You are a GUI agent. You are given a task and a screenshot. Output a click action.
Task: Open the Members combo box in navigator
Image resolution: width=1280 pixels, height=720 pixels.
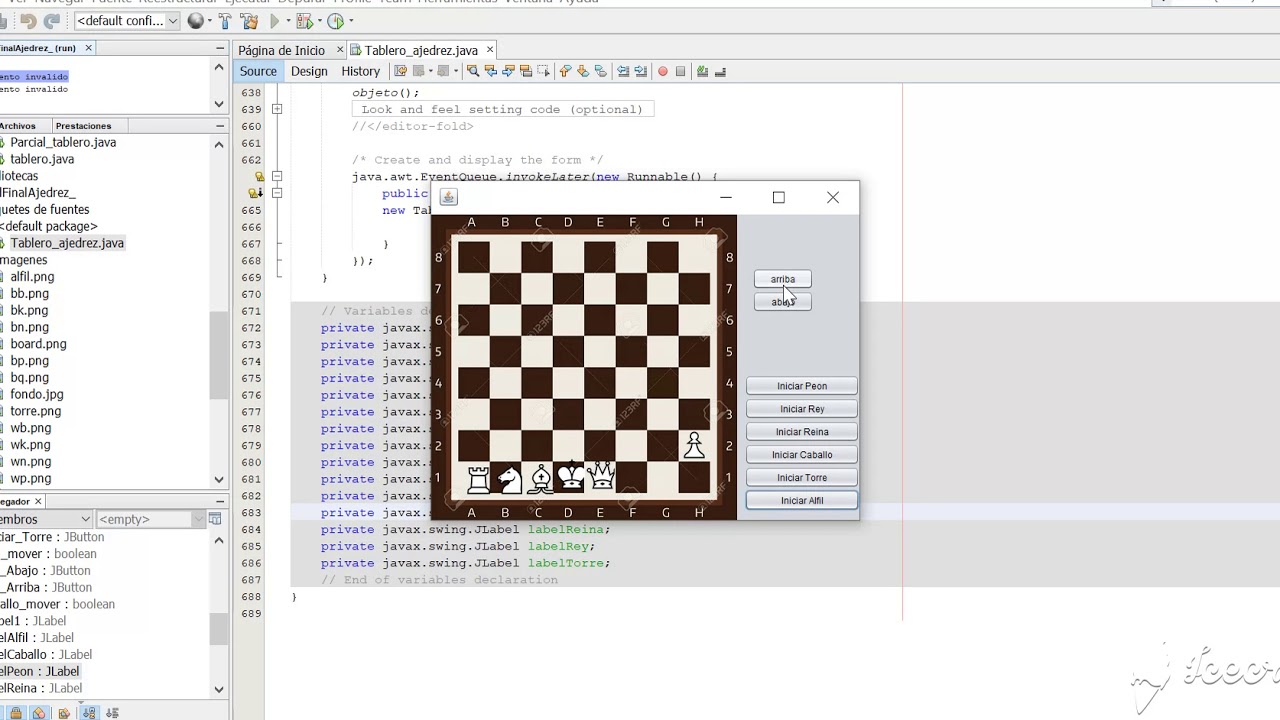(x=46, y=519)
